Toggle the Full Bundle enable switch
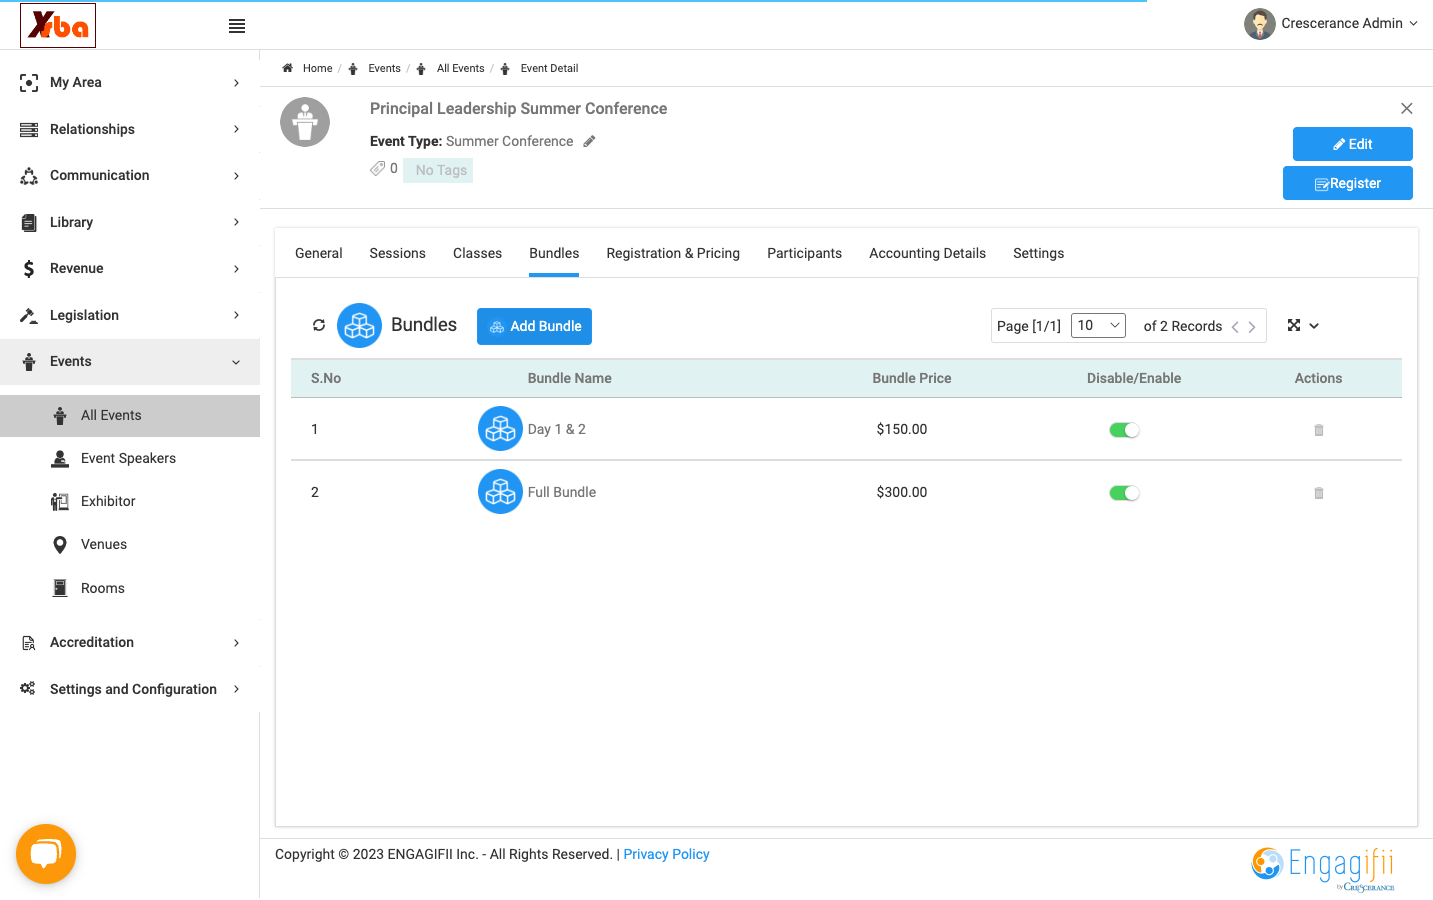Screen dimensions: 1433x900 (x=1124, y=493)
